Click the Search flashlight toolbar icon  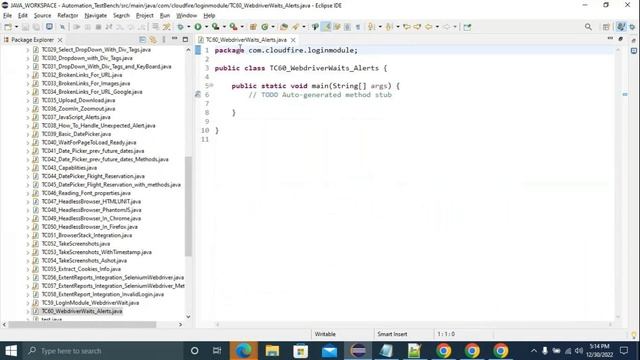tap(295, 27)
